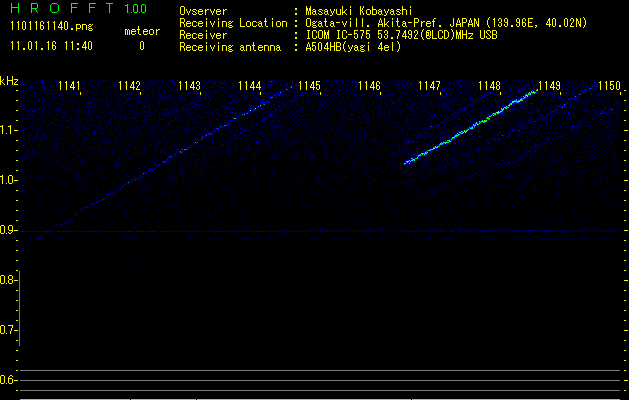Click the 1142 time axis label
Image resolution: width=629 pixels, height=400 pixels.
point(129,86)
